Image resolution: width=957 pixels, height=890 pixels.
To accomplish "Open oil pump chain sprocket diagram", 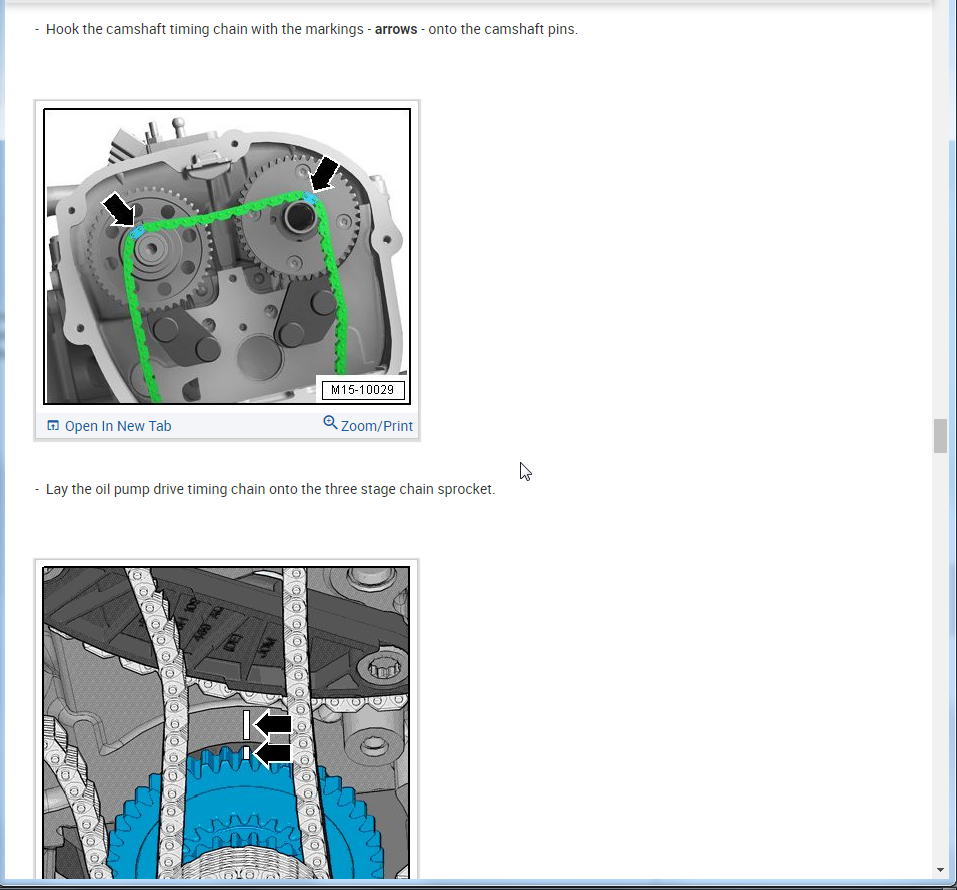I will [226, 723].
